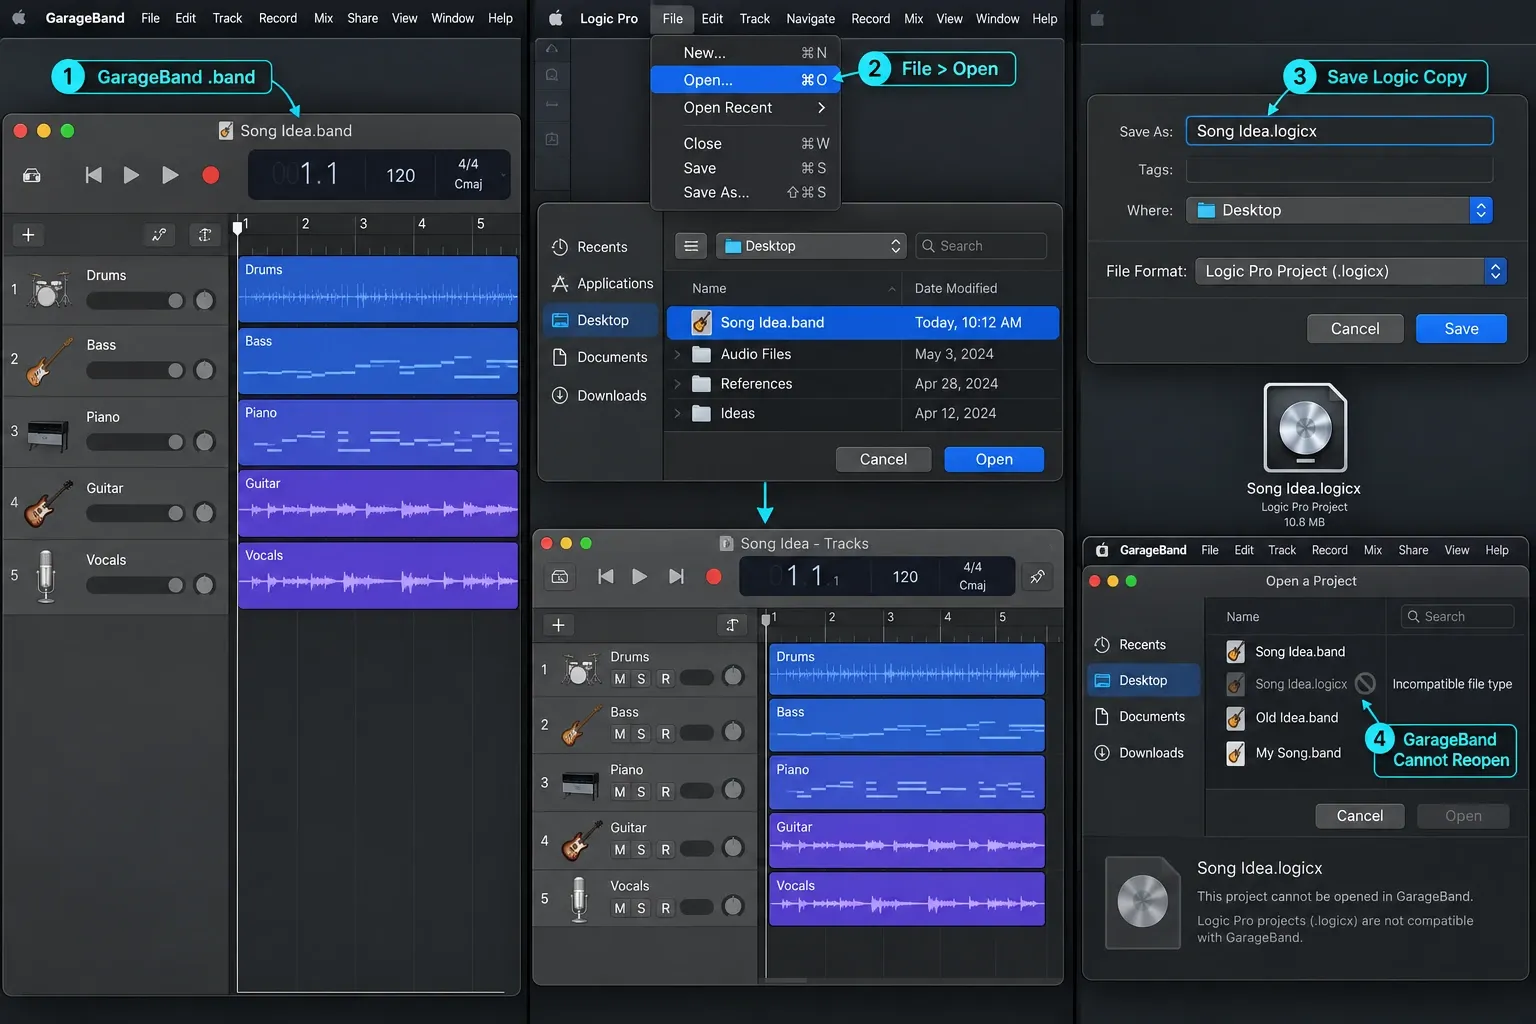The image size is (1536, 1024).
Task: Open the Desktop folder popup in the Logic open dialog
Action: pyautogui.click(x=811, y=246)
